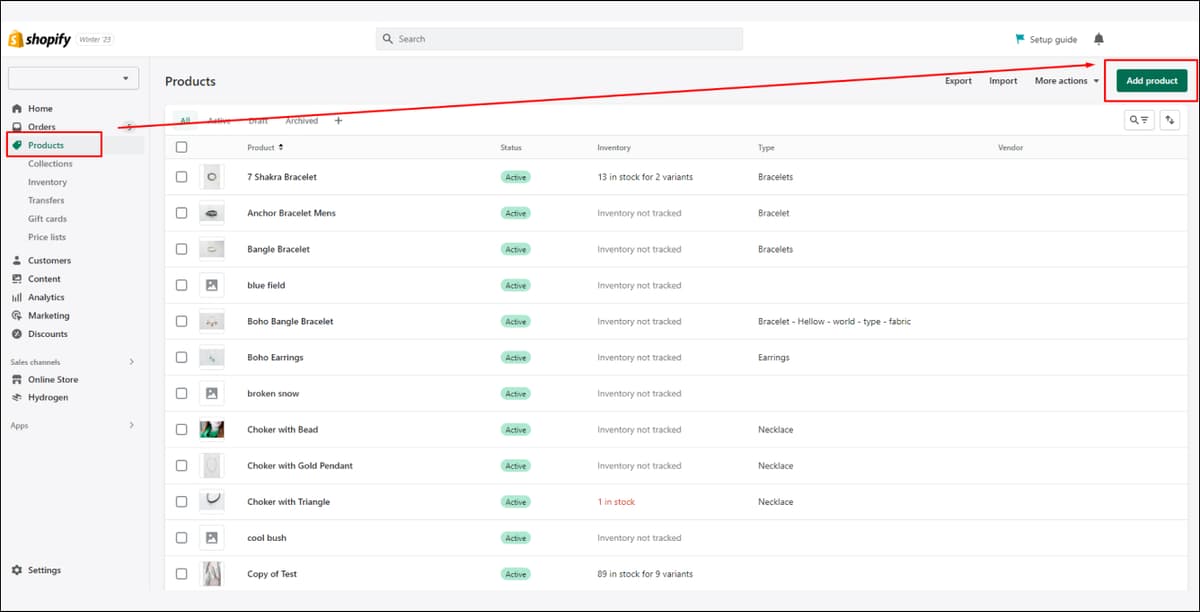
Task: Click the Import button
Action: pos(1003,81)
